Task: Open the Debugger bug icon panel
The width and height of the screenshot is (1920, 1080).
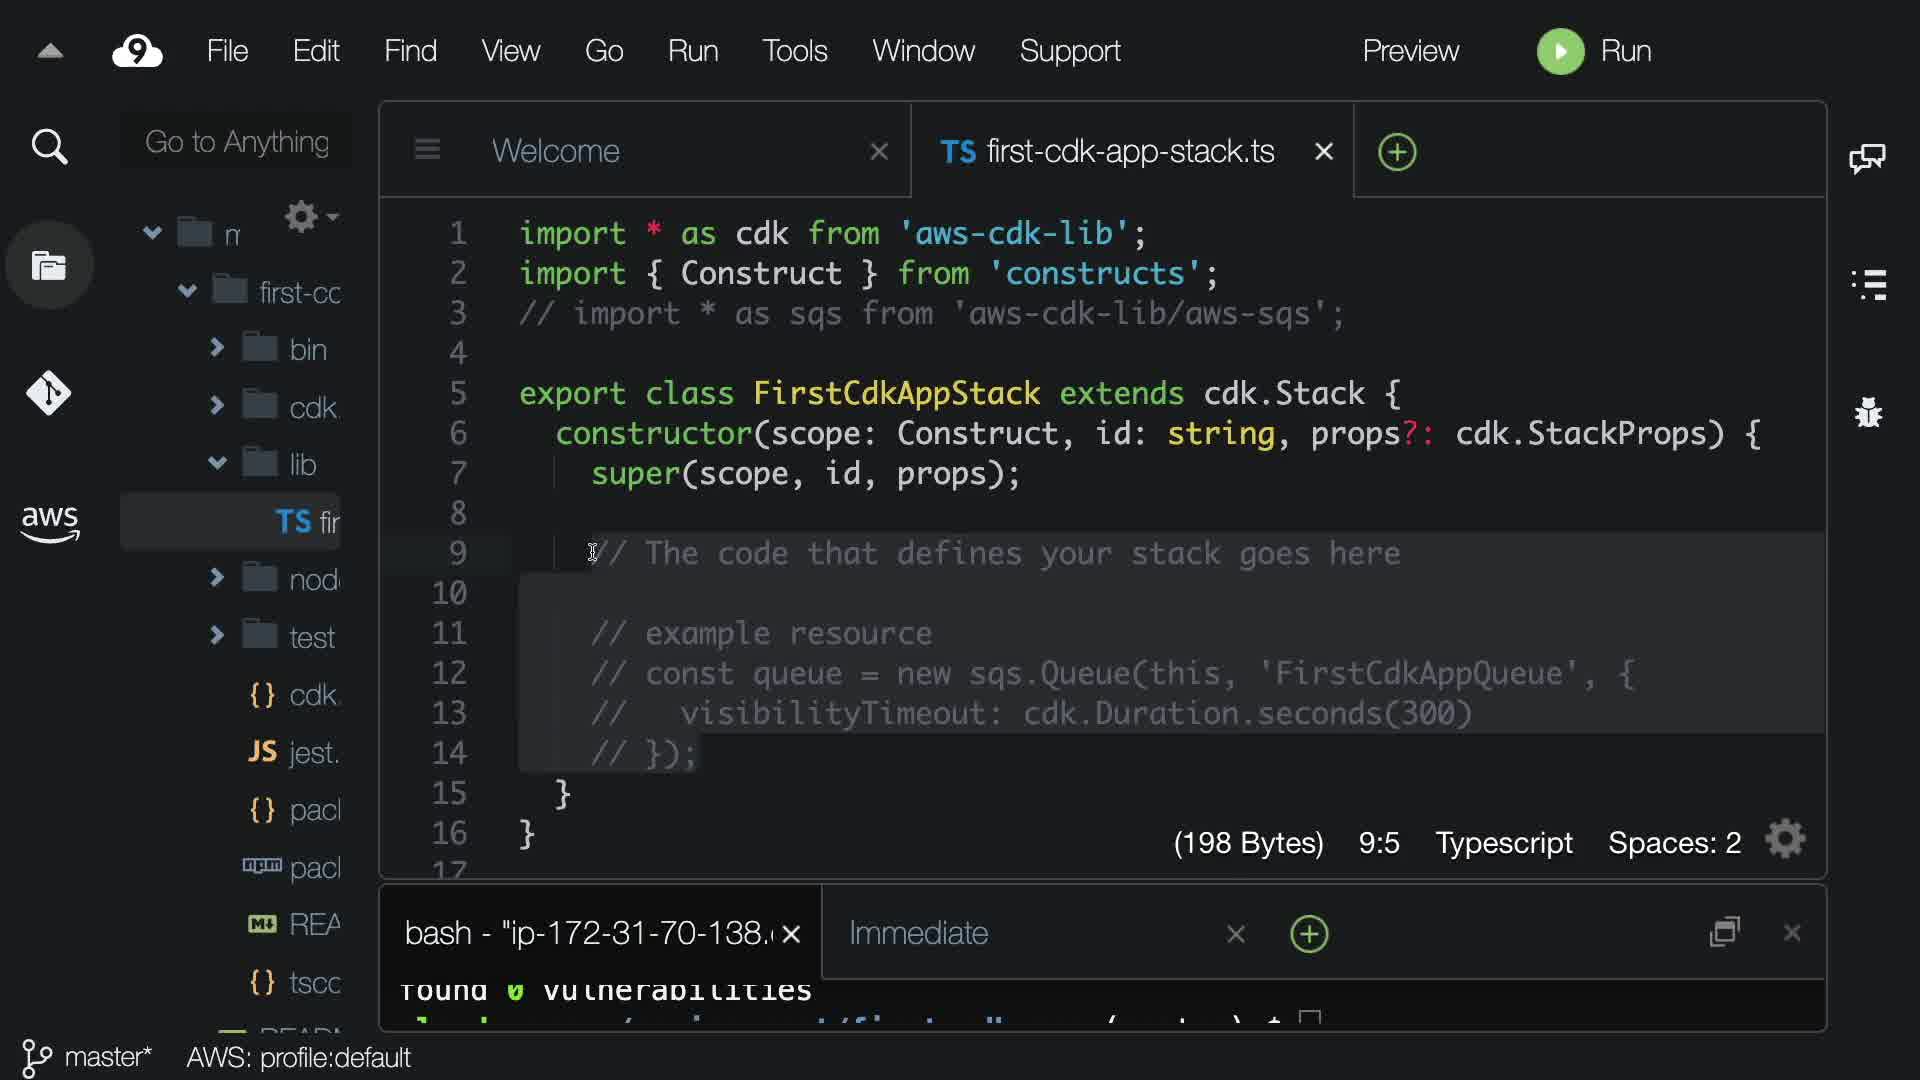Action: [1868, 412]
